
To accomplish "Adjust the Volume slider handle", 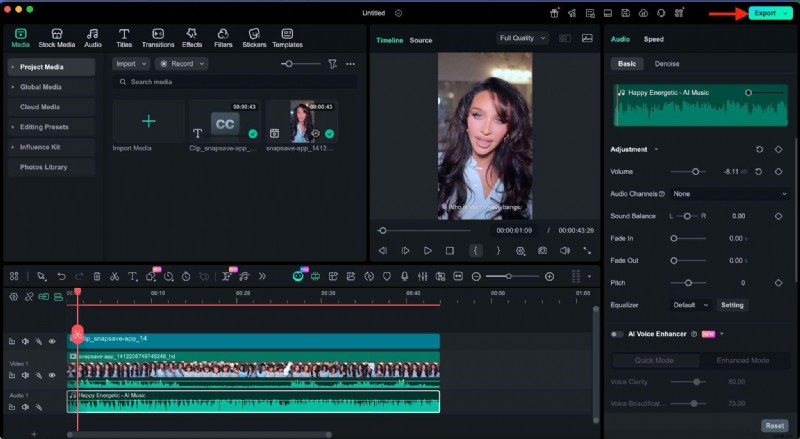I will [x=695, y=172].
